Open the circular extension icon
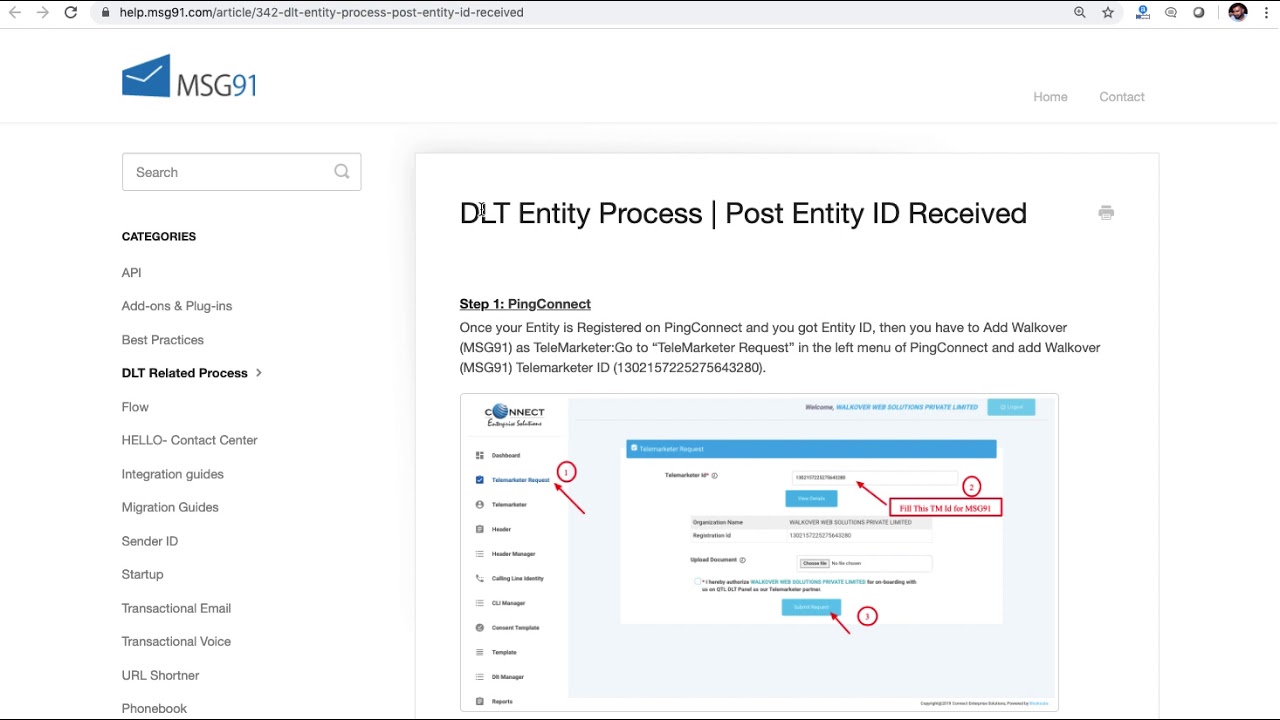This screenshot has height=720, width=1280. click(1199, 12)
